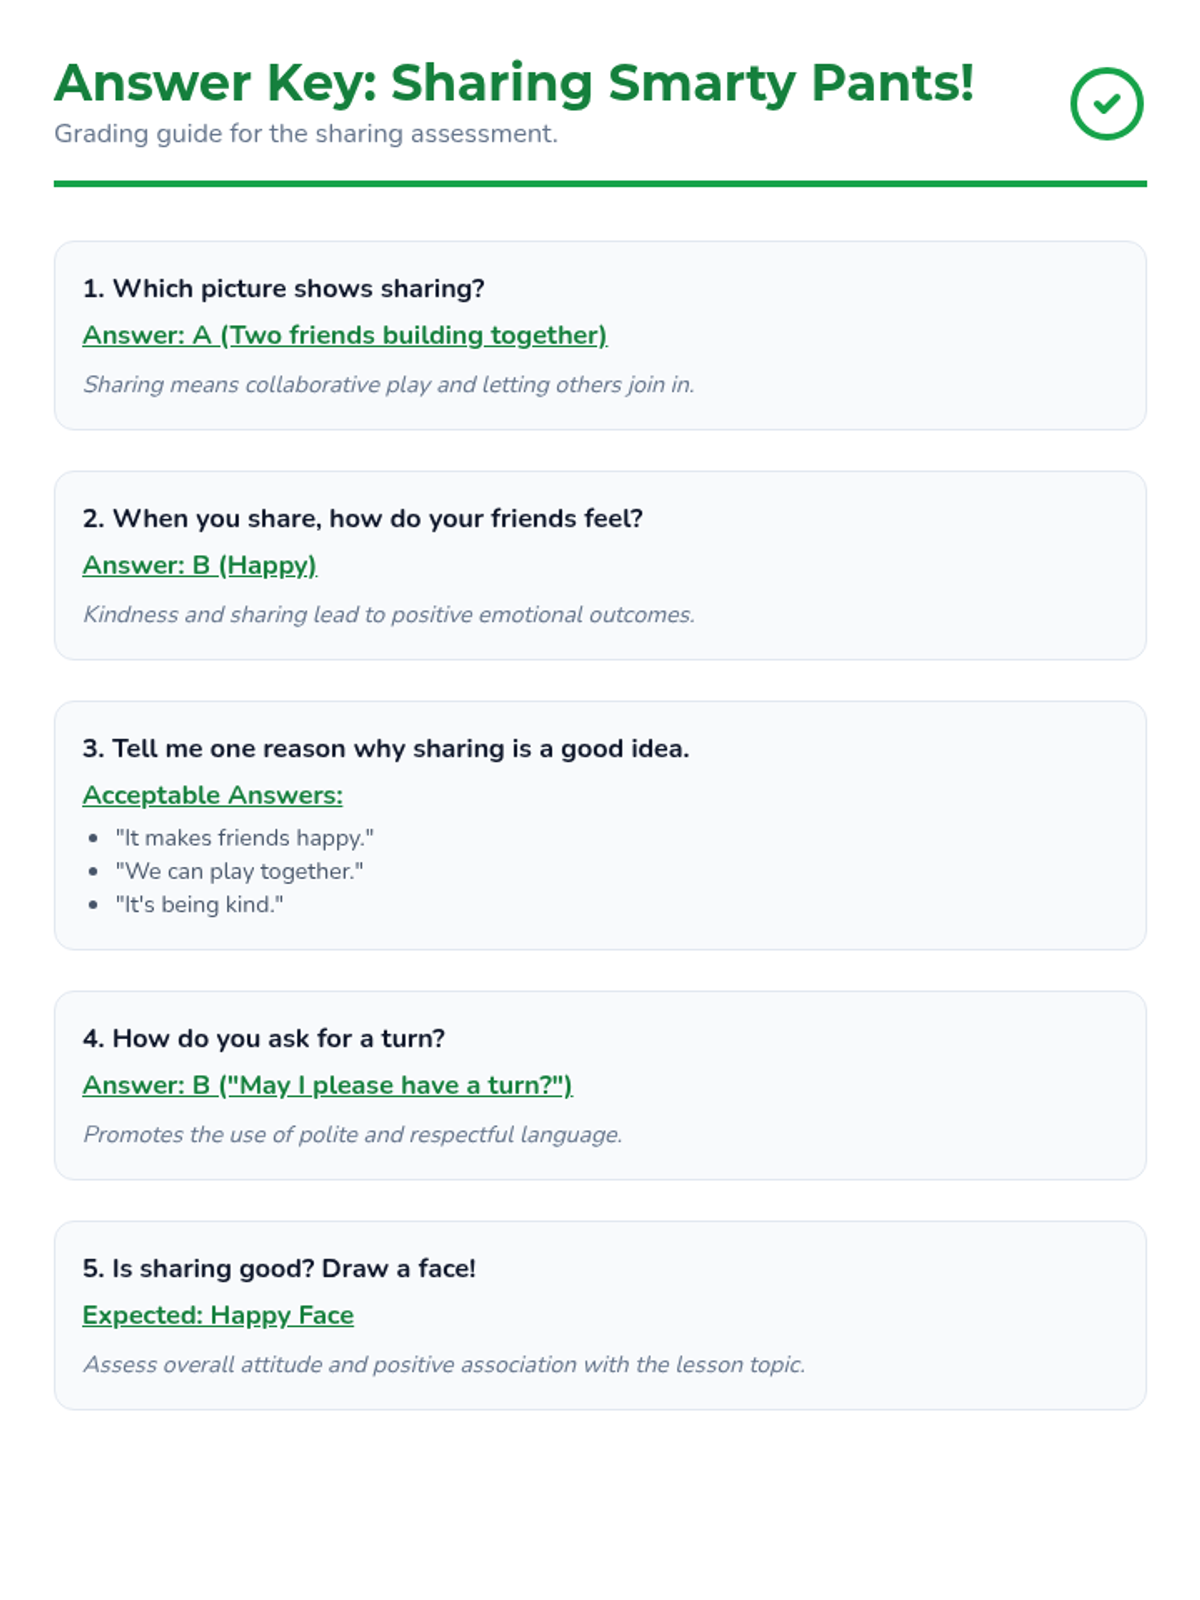The height and width of the screenshot is (1600, 1200).
Task: Click the green circled checkmark icon
Action: click(1106, 104)
